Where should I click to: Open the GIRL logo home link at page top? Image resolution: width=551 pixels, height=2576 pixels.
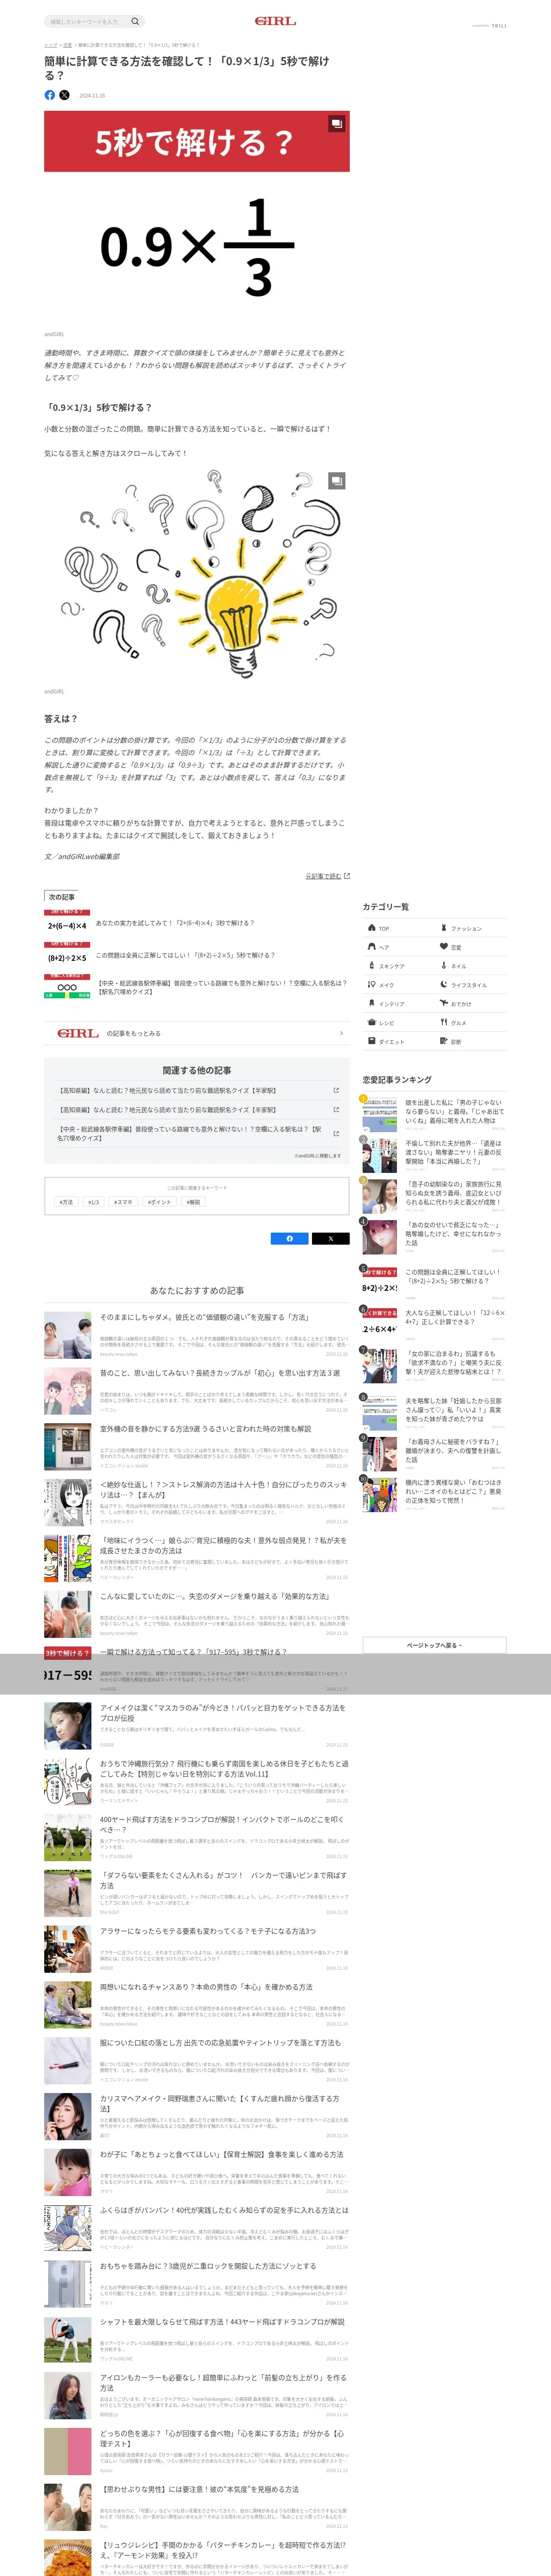tap(275, 21)
